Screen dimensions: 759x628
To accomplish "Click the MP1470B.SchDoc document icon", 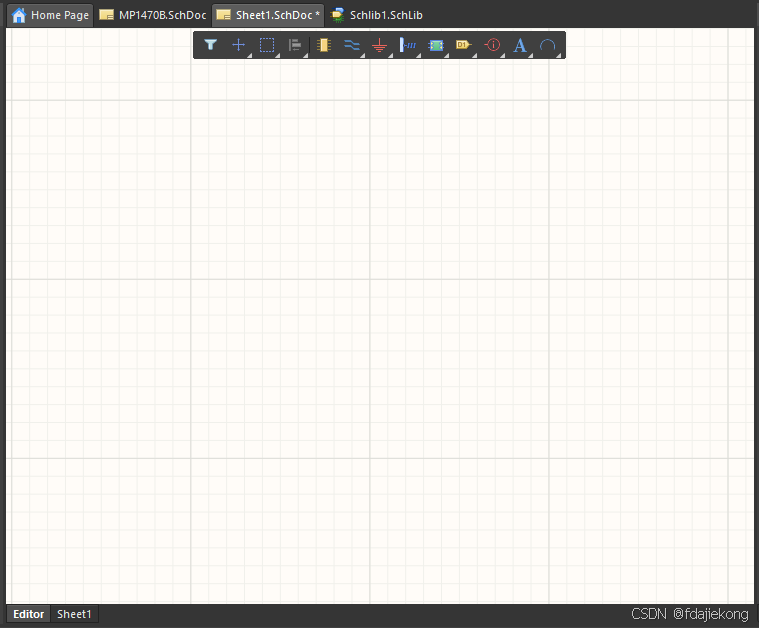I will pyautogui.click(x=106, y=15).
